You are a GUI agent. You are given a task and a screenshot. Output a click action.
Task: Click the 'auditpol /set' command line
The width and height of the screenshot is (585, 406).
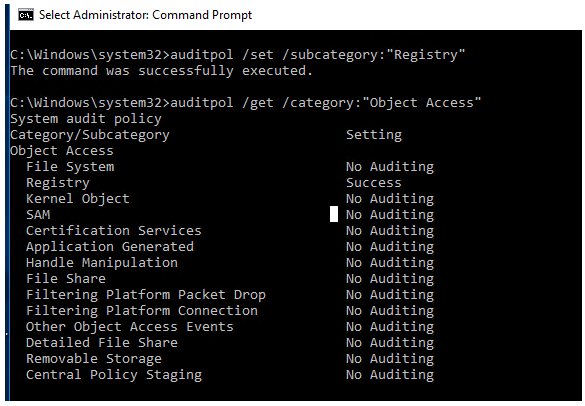coord(238,55)
